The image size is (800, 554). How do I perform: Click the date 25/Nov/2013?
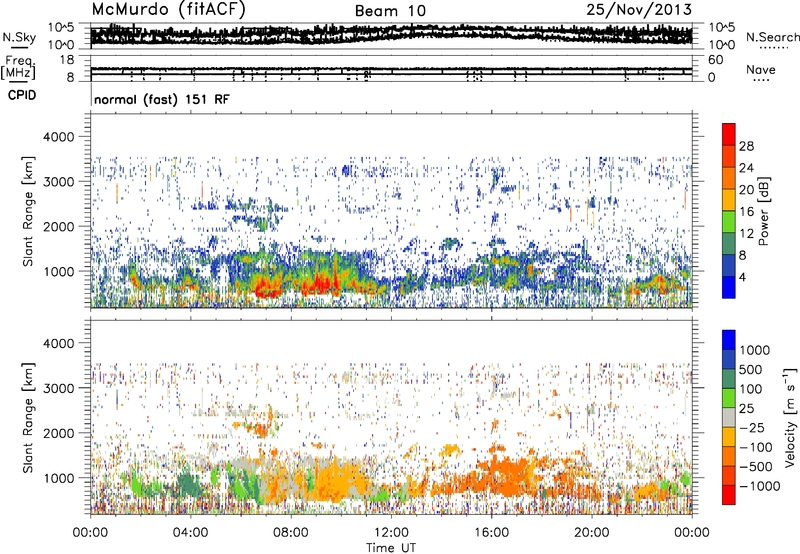coord(639,10)
